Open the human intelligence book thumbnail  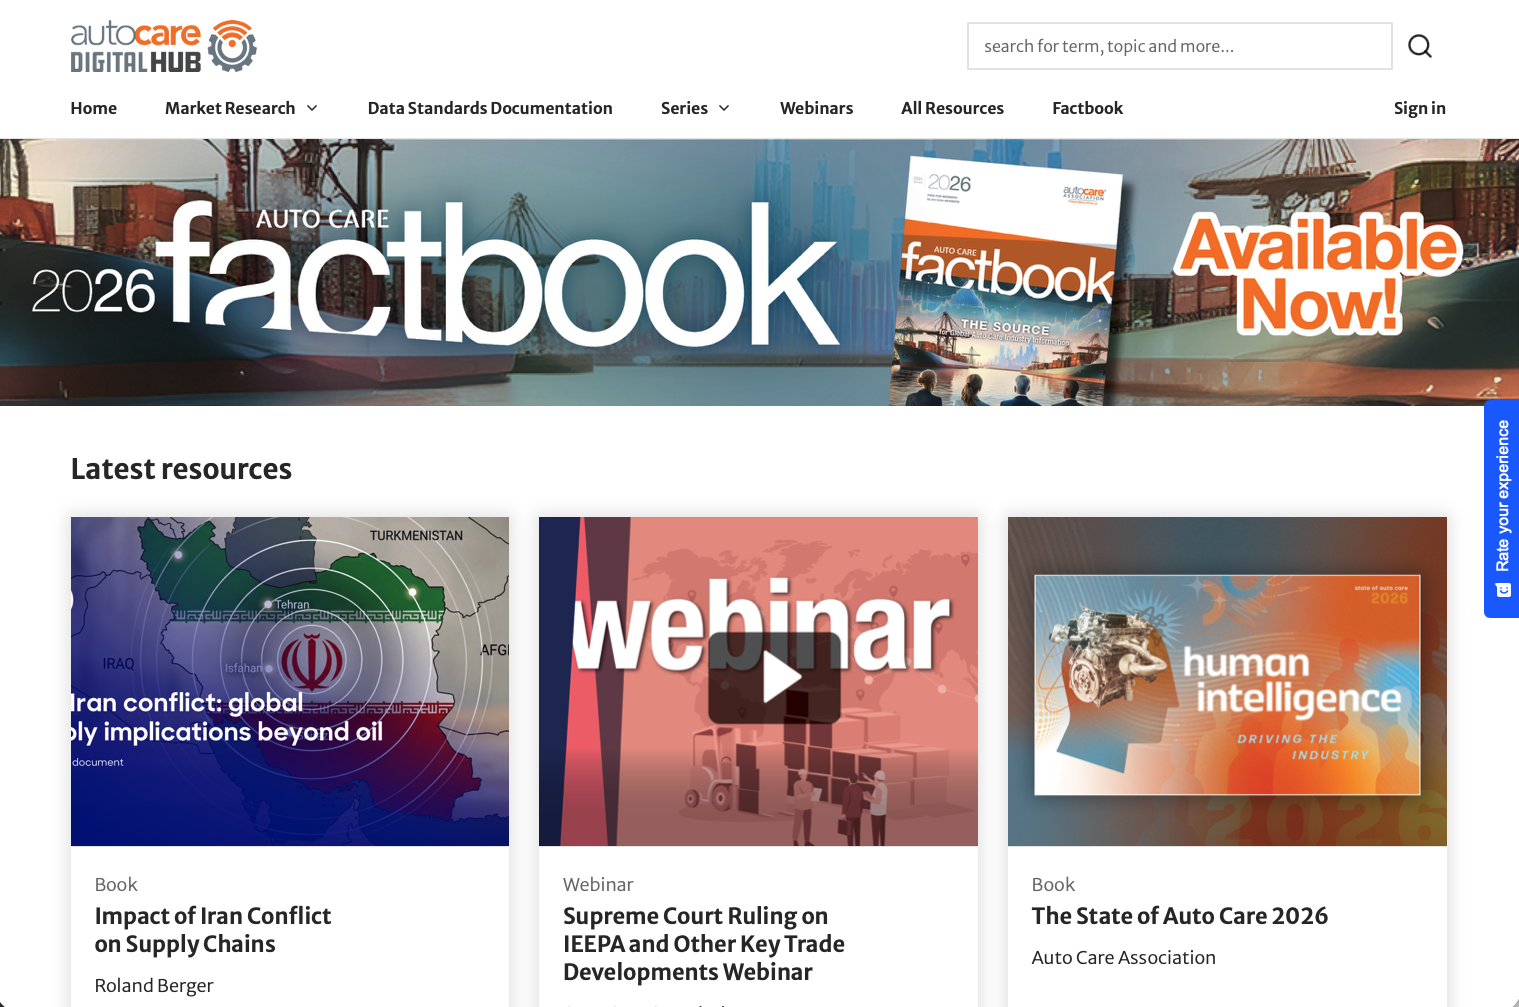click(1227, 681)
